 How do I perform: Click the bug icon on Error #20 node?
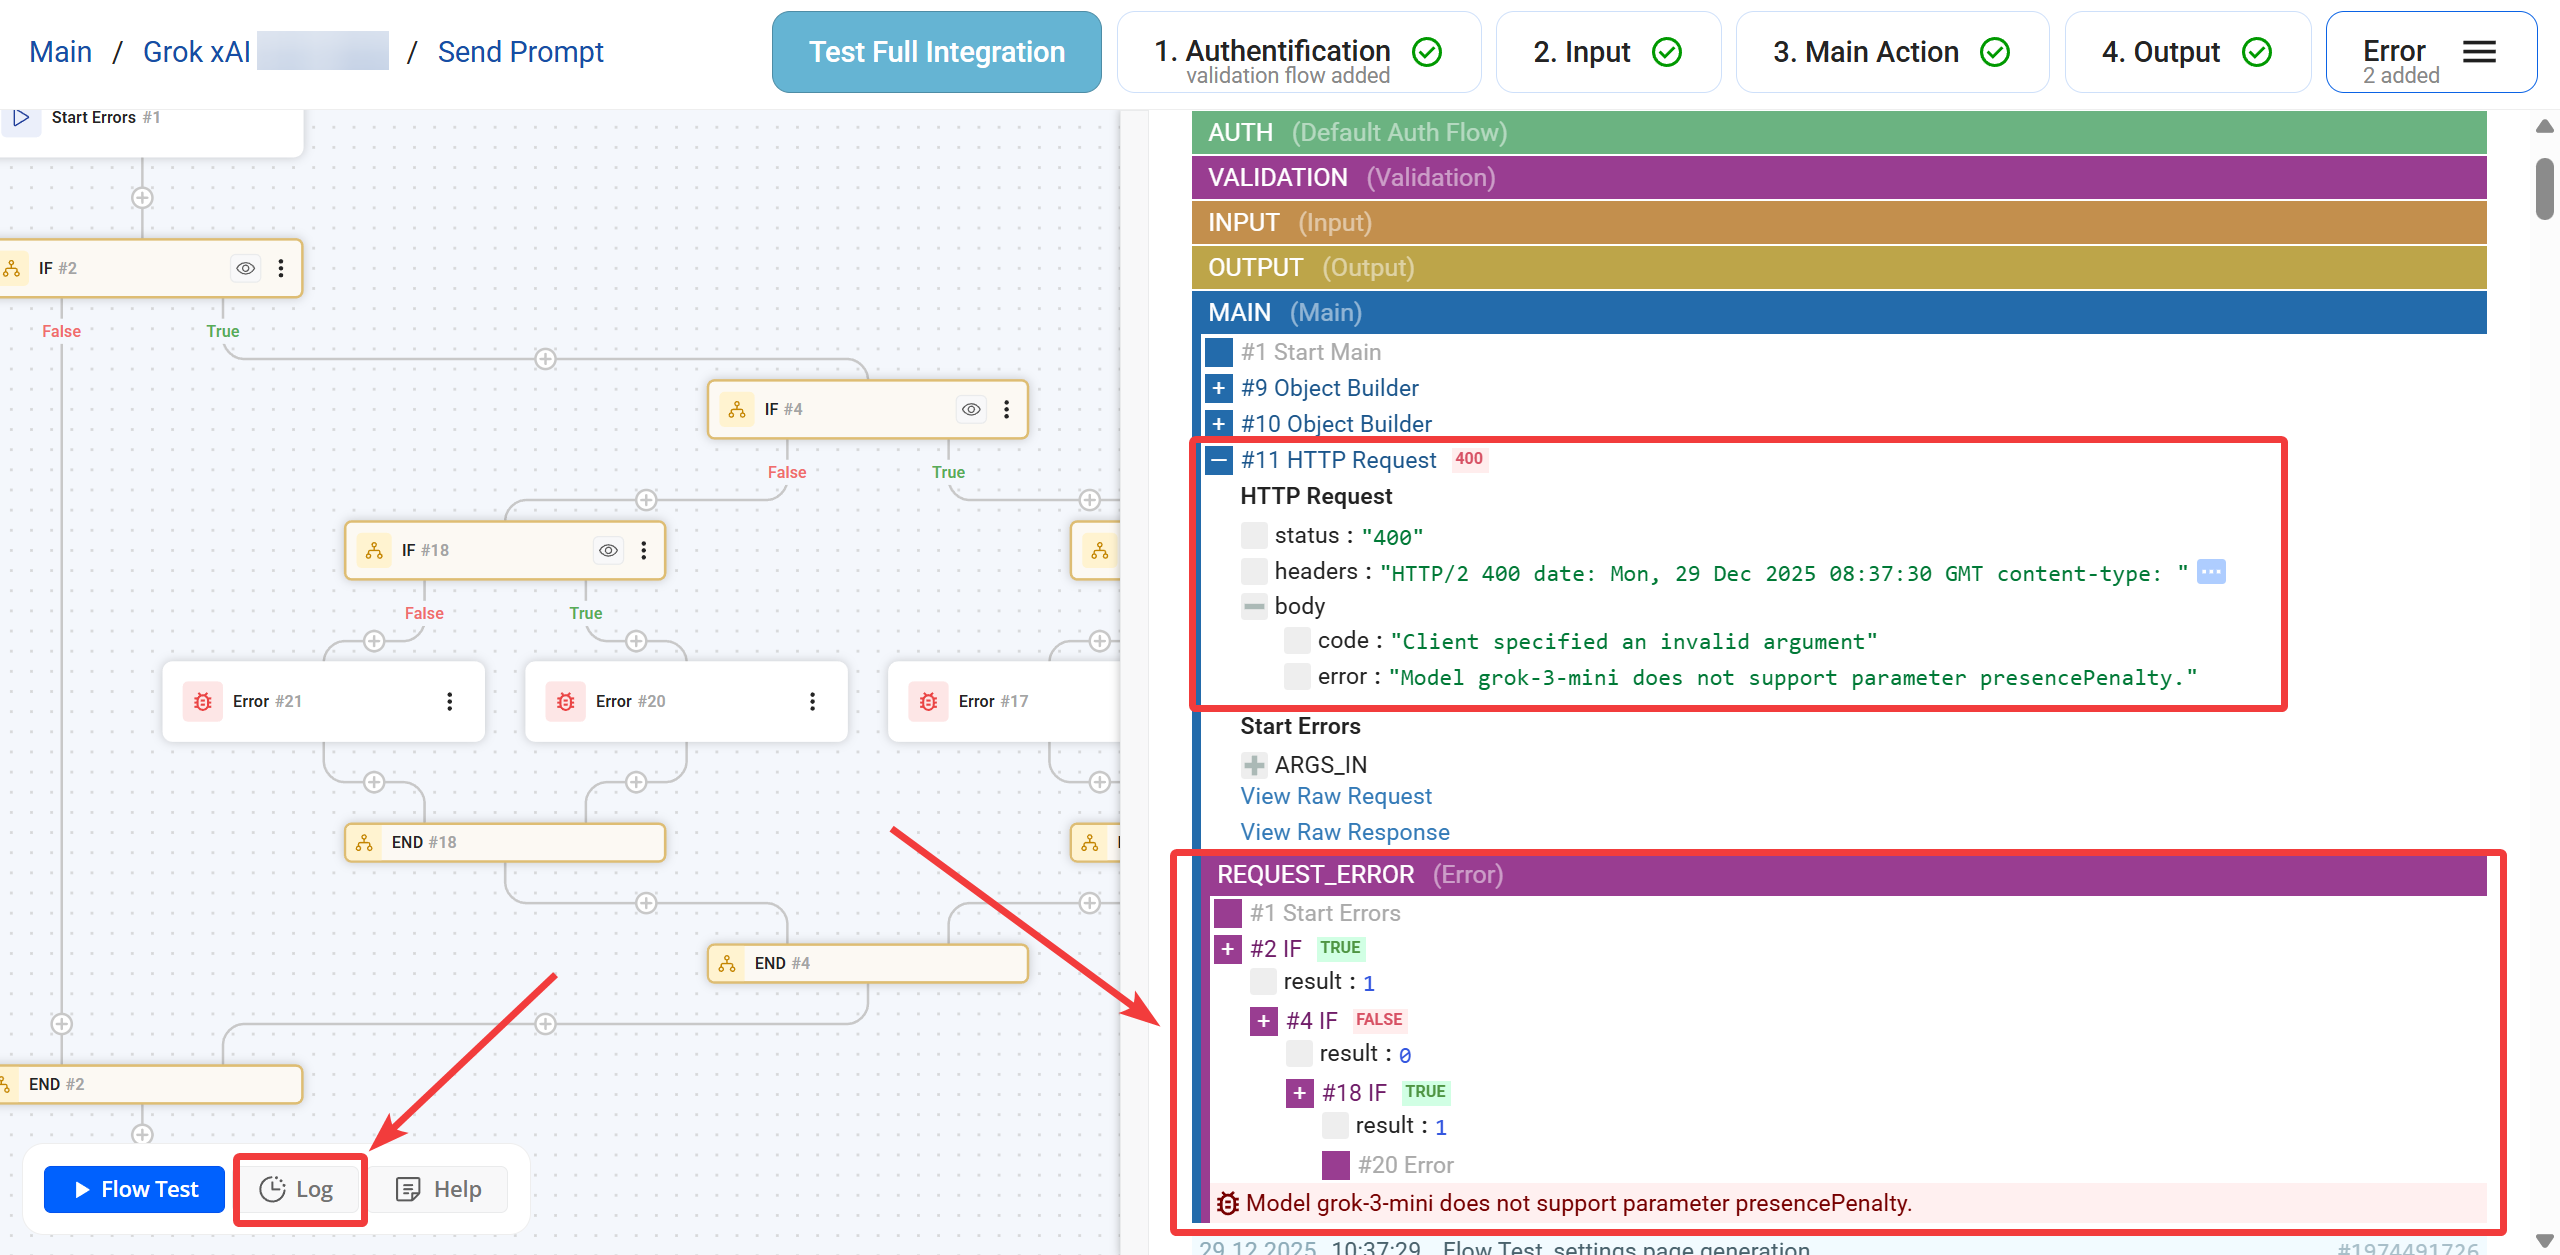click(566, 702)
